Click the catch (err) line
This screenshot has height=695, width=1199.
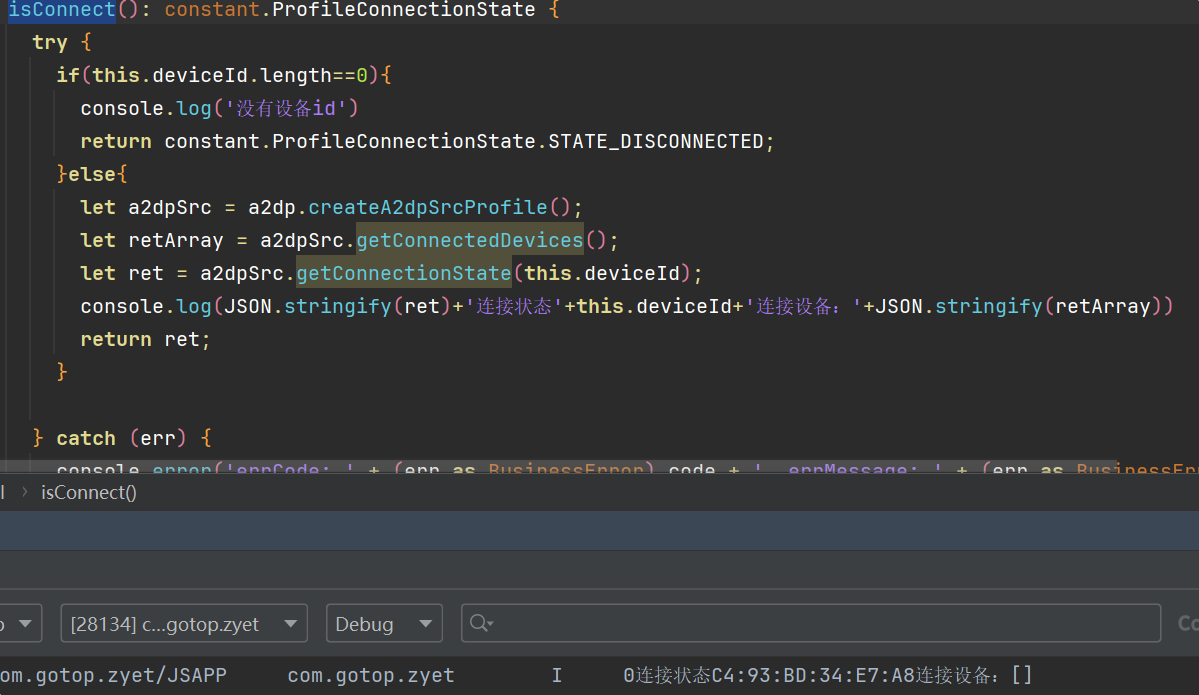(x=122, y=438)
